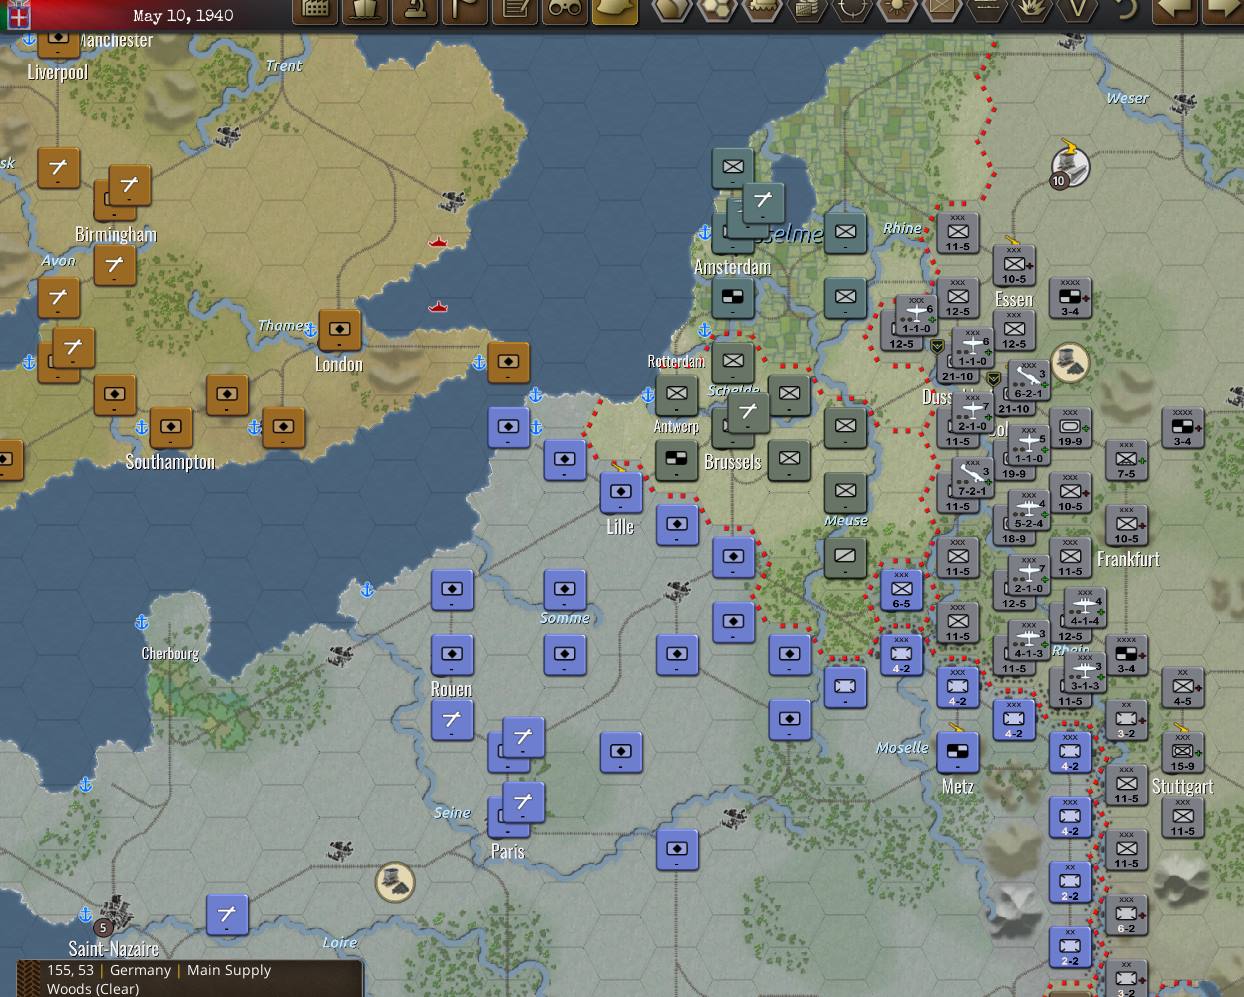Select the French garrison unit at Lille
This screenshot has width=1244, height=997.
pyautogui.click(x=621, y=493)
